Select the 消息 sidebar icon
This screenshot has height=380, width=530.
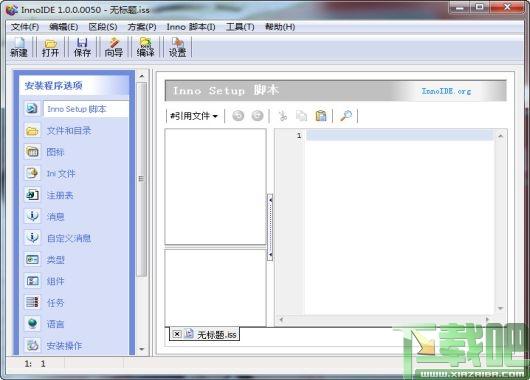(x=32, y=216)
